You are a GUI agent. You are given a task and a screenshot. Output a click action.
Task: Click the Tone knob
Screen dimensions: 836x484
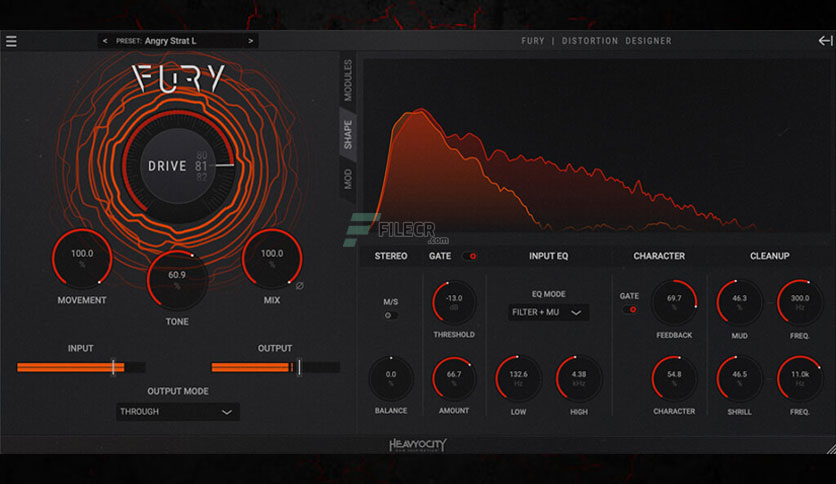pos(177,280)
